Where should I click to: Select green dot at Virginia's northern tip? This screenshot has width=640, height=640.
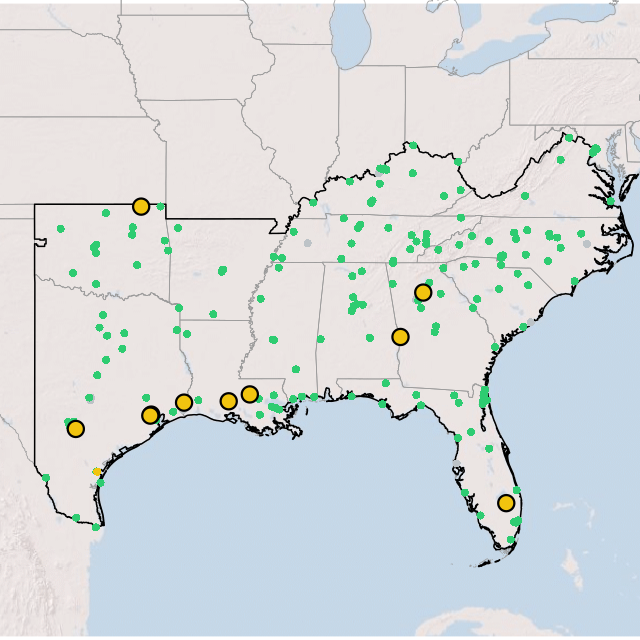pyautogui.click(x=569, y=138)
